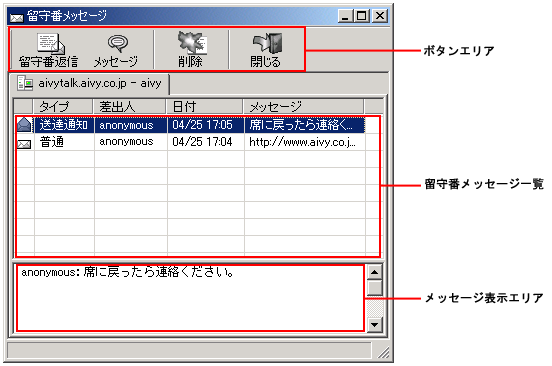Select the closed envelope icon of 普通 row
This screenshot has width=552, height=366.
(24, 144)
